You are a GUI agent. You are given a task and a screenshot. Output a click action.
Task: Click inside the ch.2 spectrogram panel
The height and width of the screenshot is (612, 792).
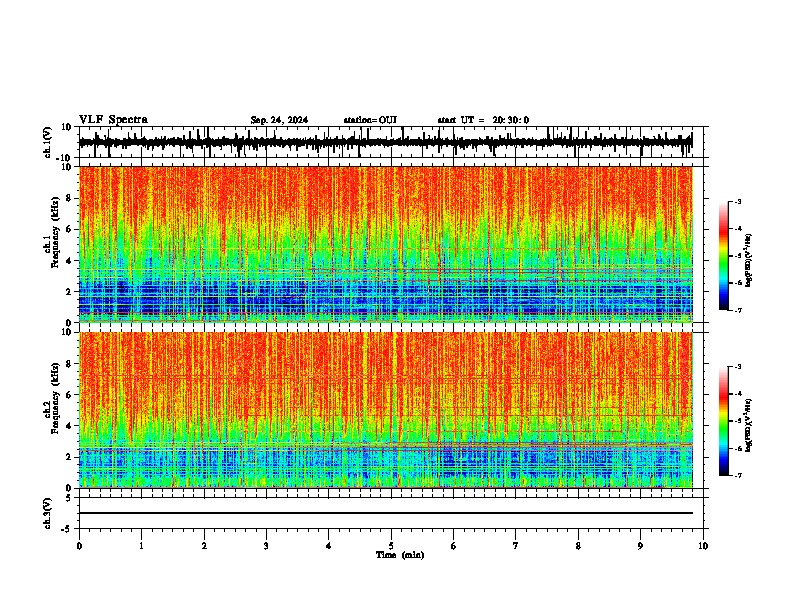pyautogui.click(x=386, y=410)
